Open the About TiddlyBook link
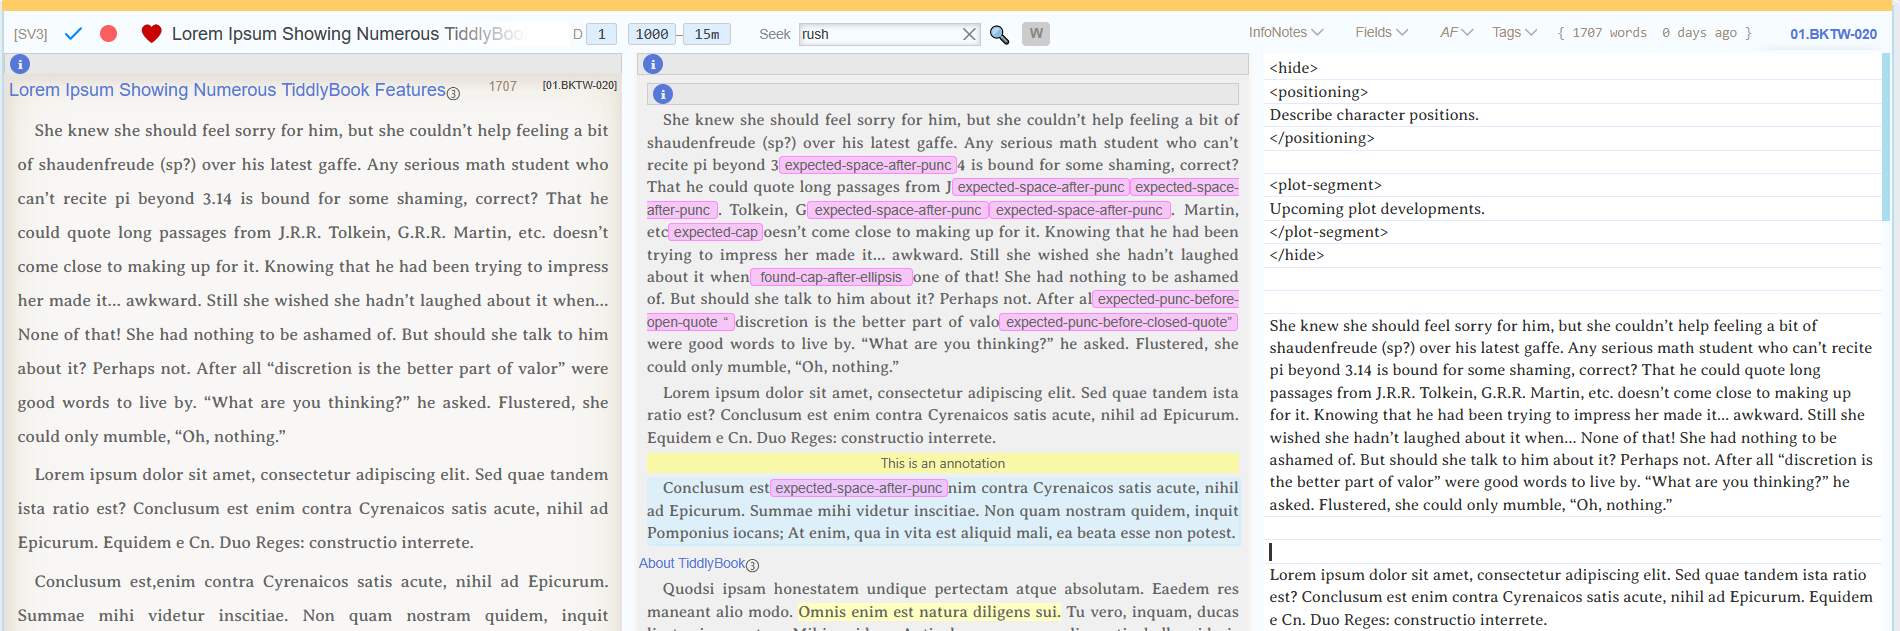 692,563
